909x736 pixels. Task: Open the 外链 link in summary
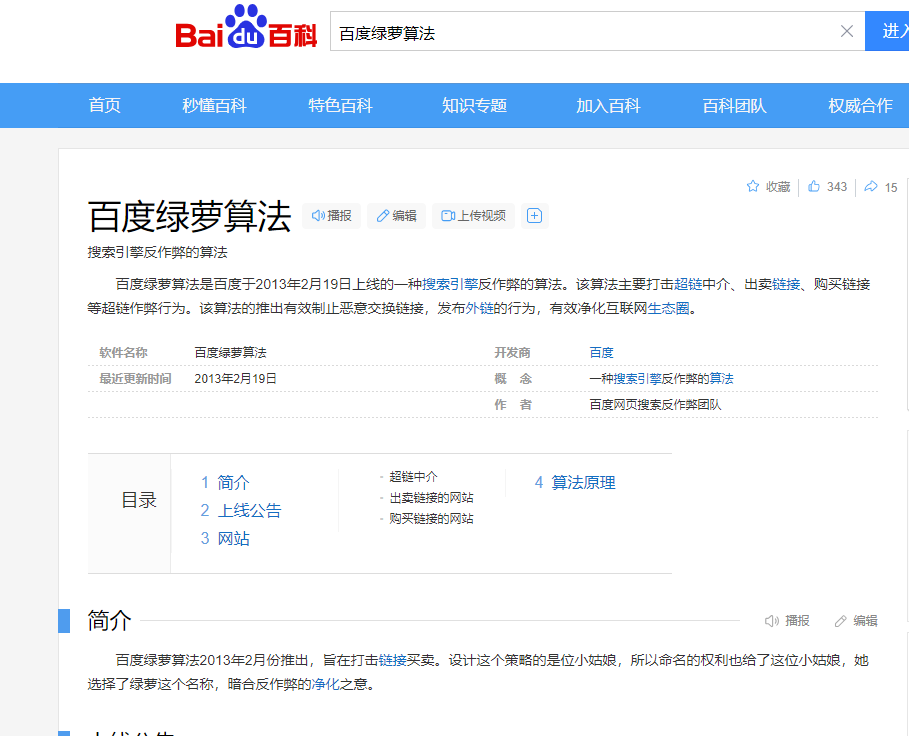point(479,308)
